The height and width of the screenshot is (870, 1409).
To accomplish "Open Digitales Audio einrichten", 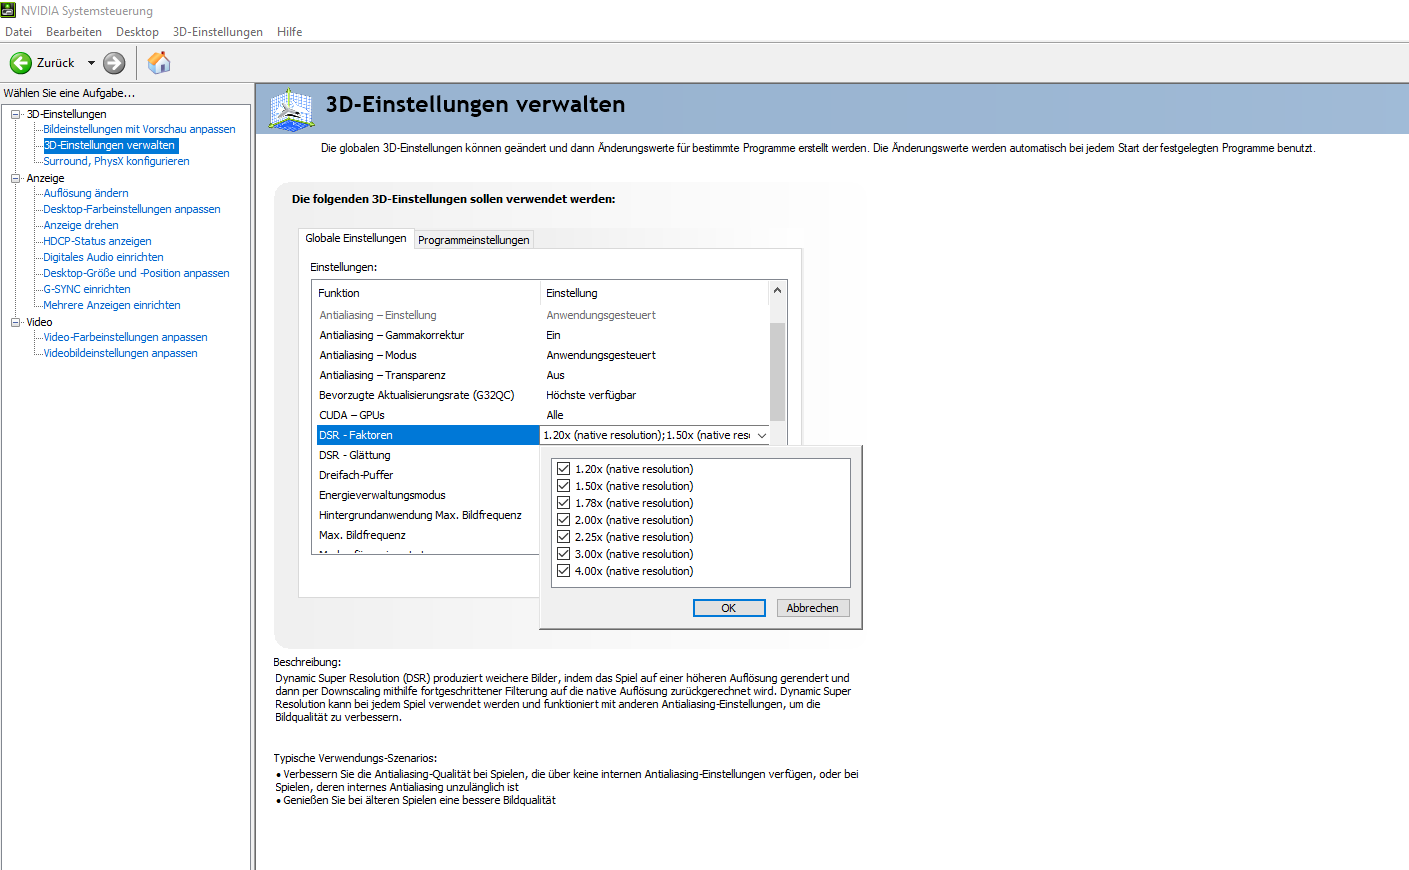I will tap(103, 257).
